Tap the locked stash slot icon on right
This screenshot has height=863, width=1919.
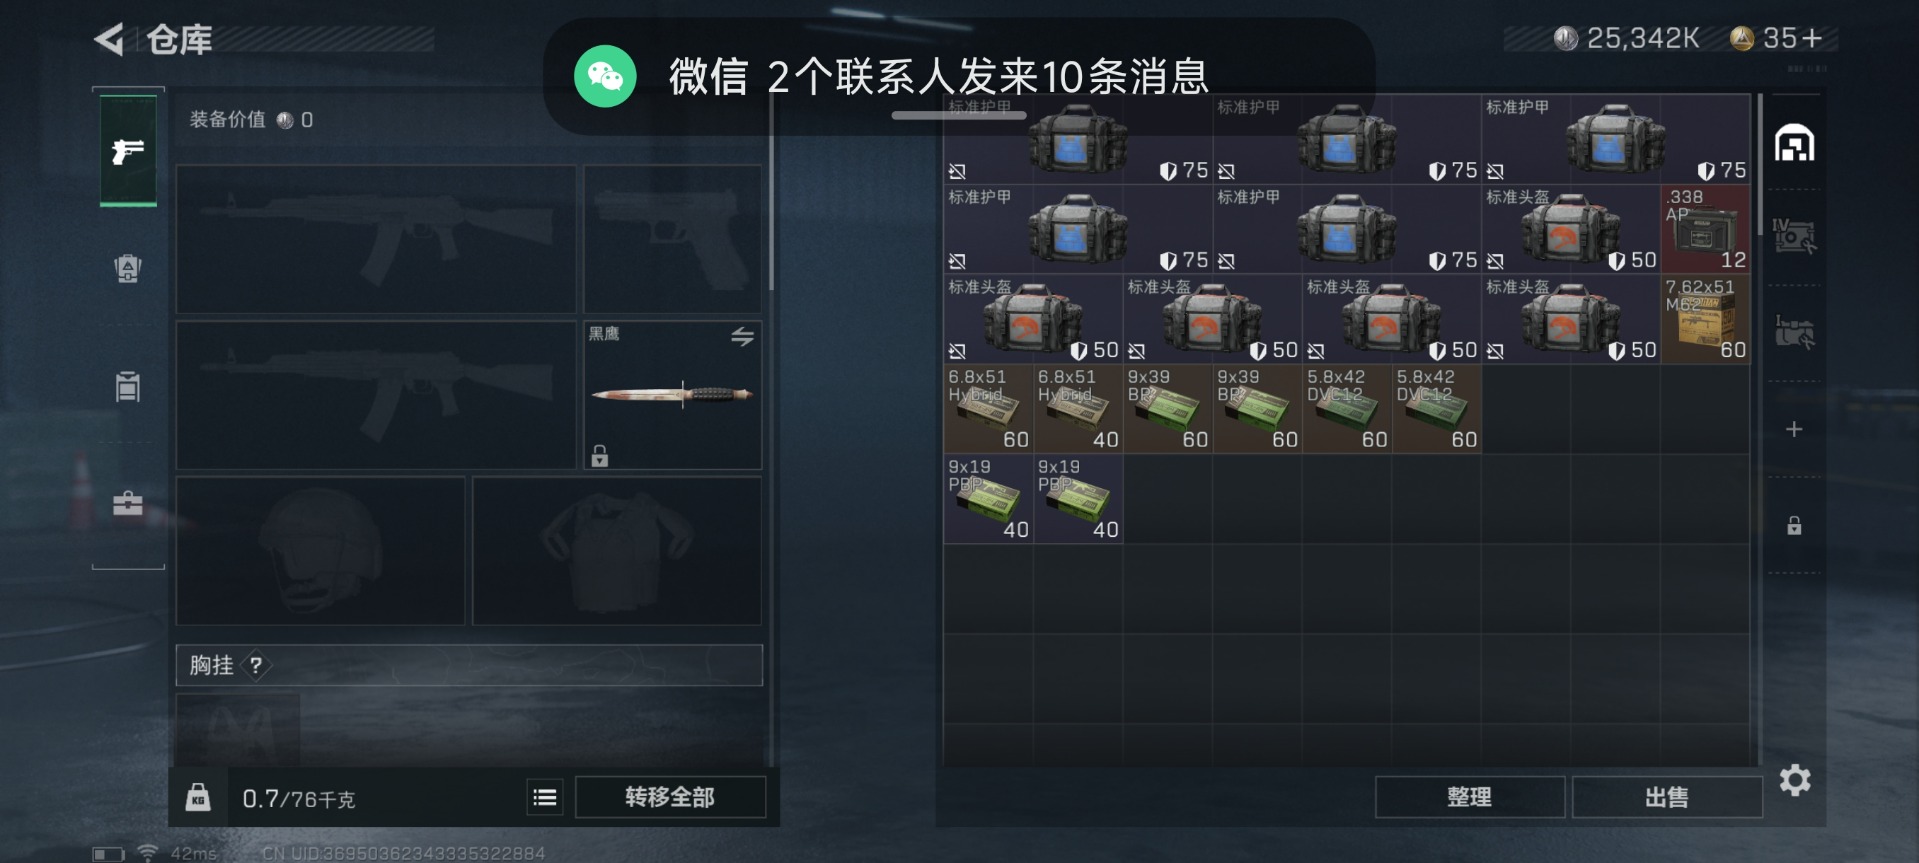1794,525
